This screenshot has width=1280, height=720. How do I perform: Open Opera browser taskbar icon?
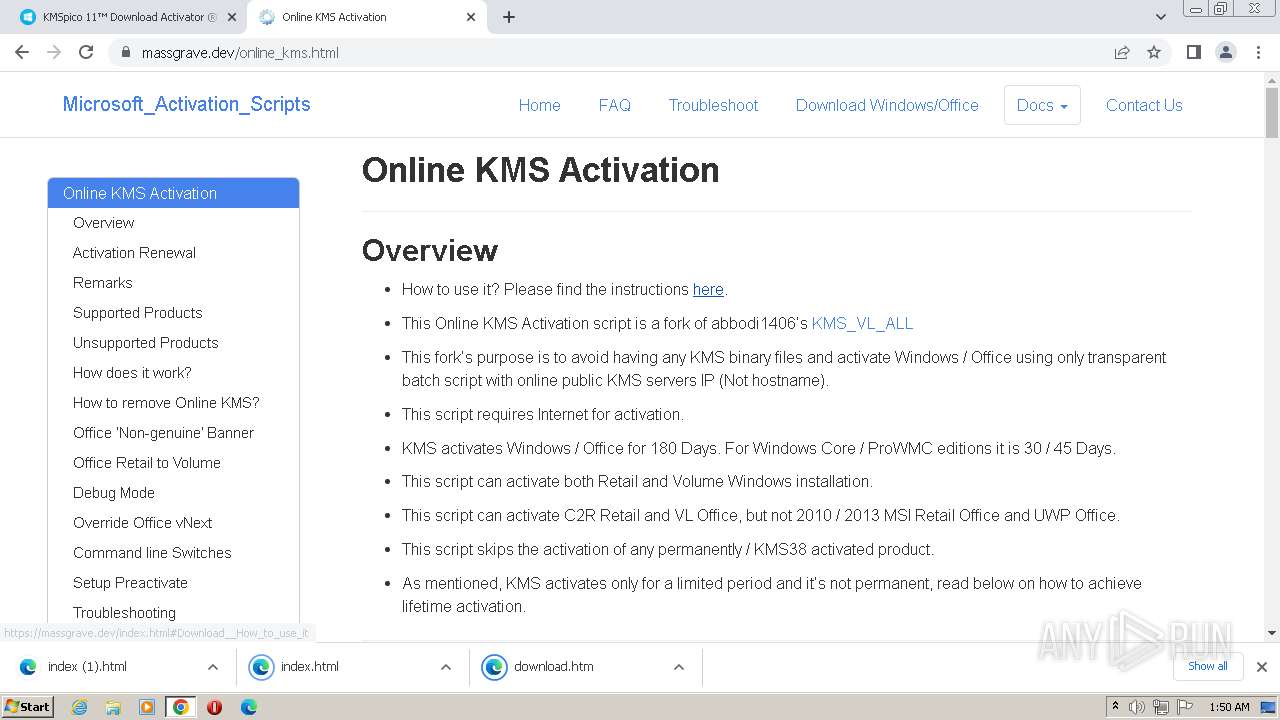[x=214, y=707]
